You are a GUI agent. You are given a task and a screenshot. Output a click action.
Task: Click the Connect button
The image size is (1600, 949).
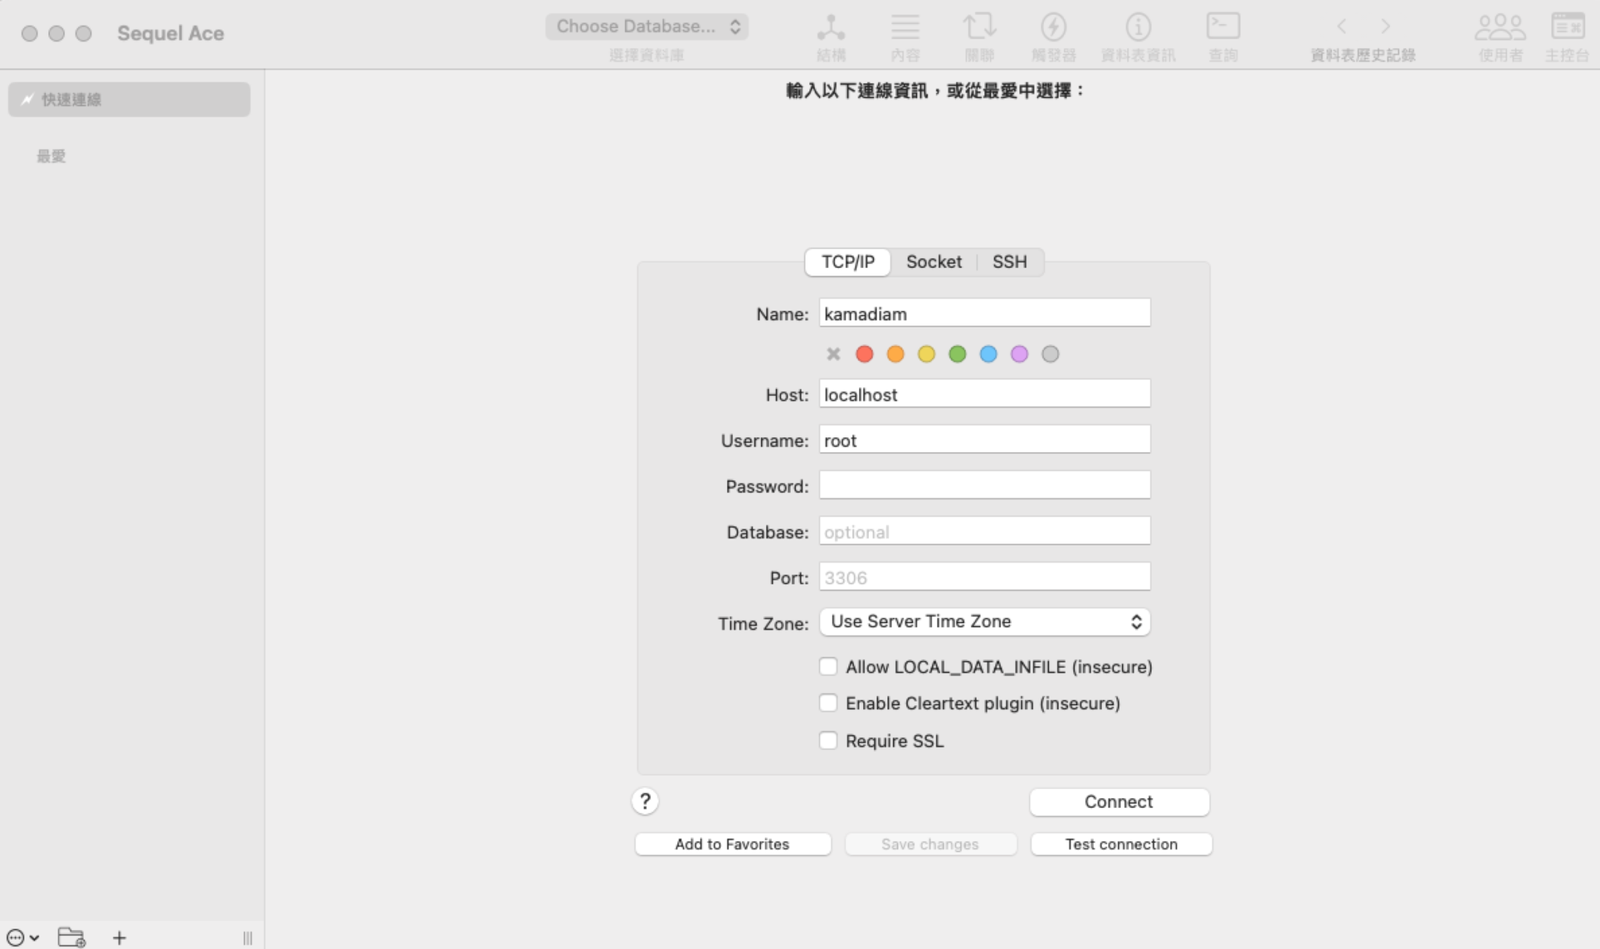pos(1119,802)
